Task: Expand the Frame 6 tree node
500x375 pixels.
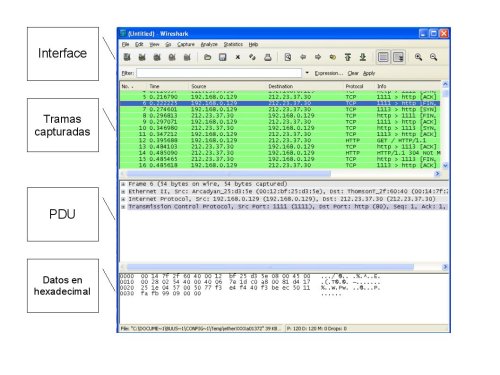Action: [123, 184]
